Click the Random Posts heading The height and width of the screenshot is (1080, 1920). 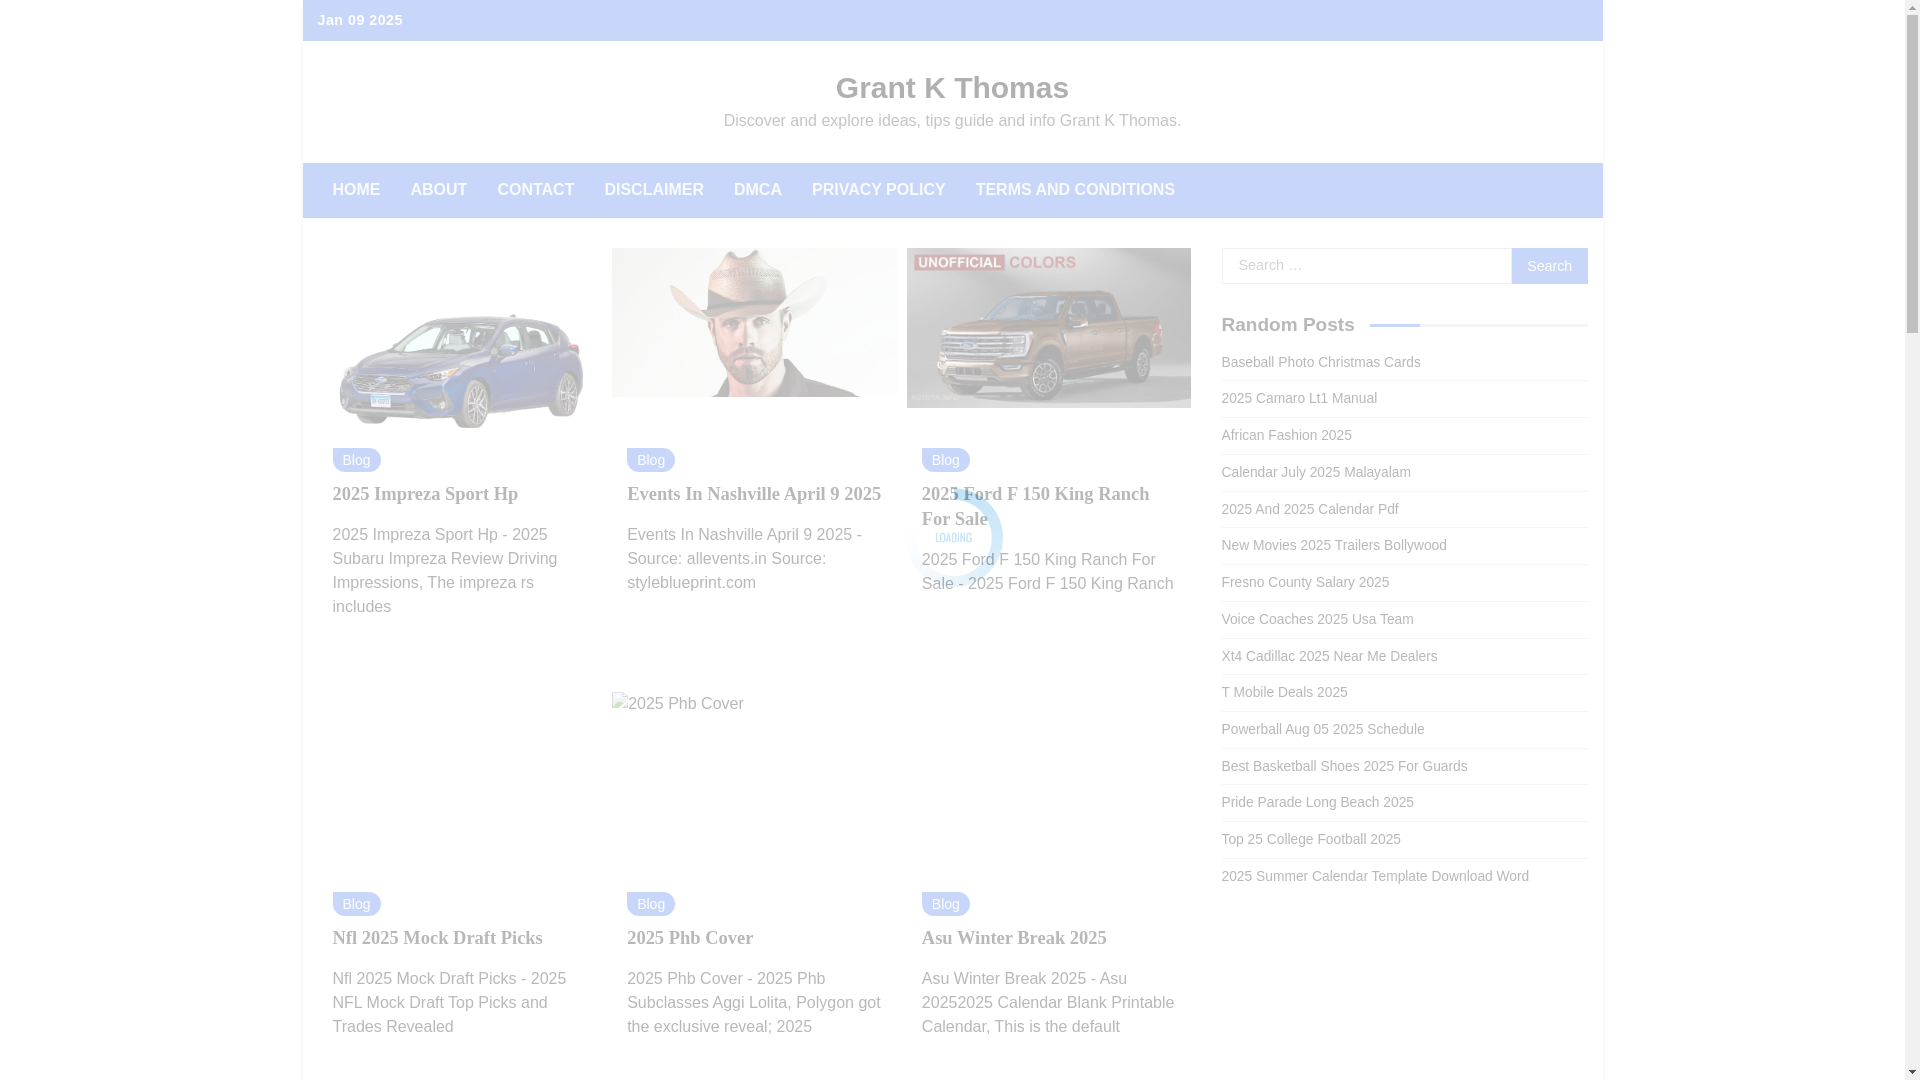coord(1288,325)
